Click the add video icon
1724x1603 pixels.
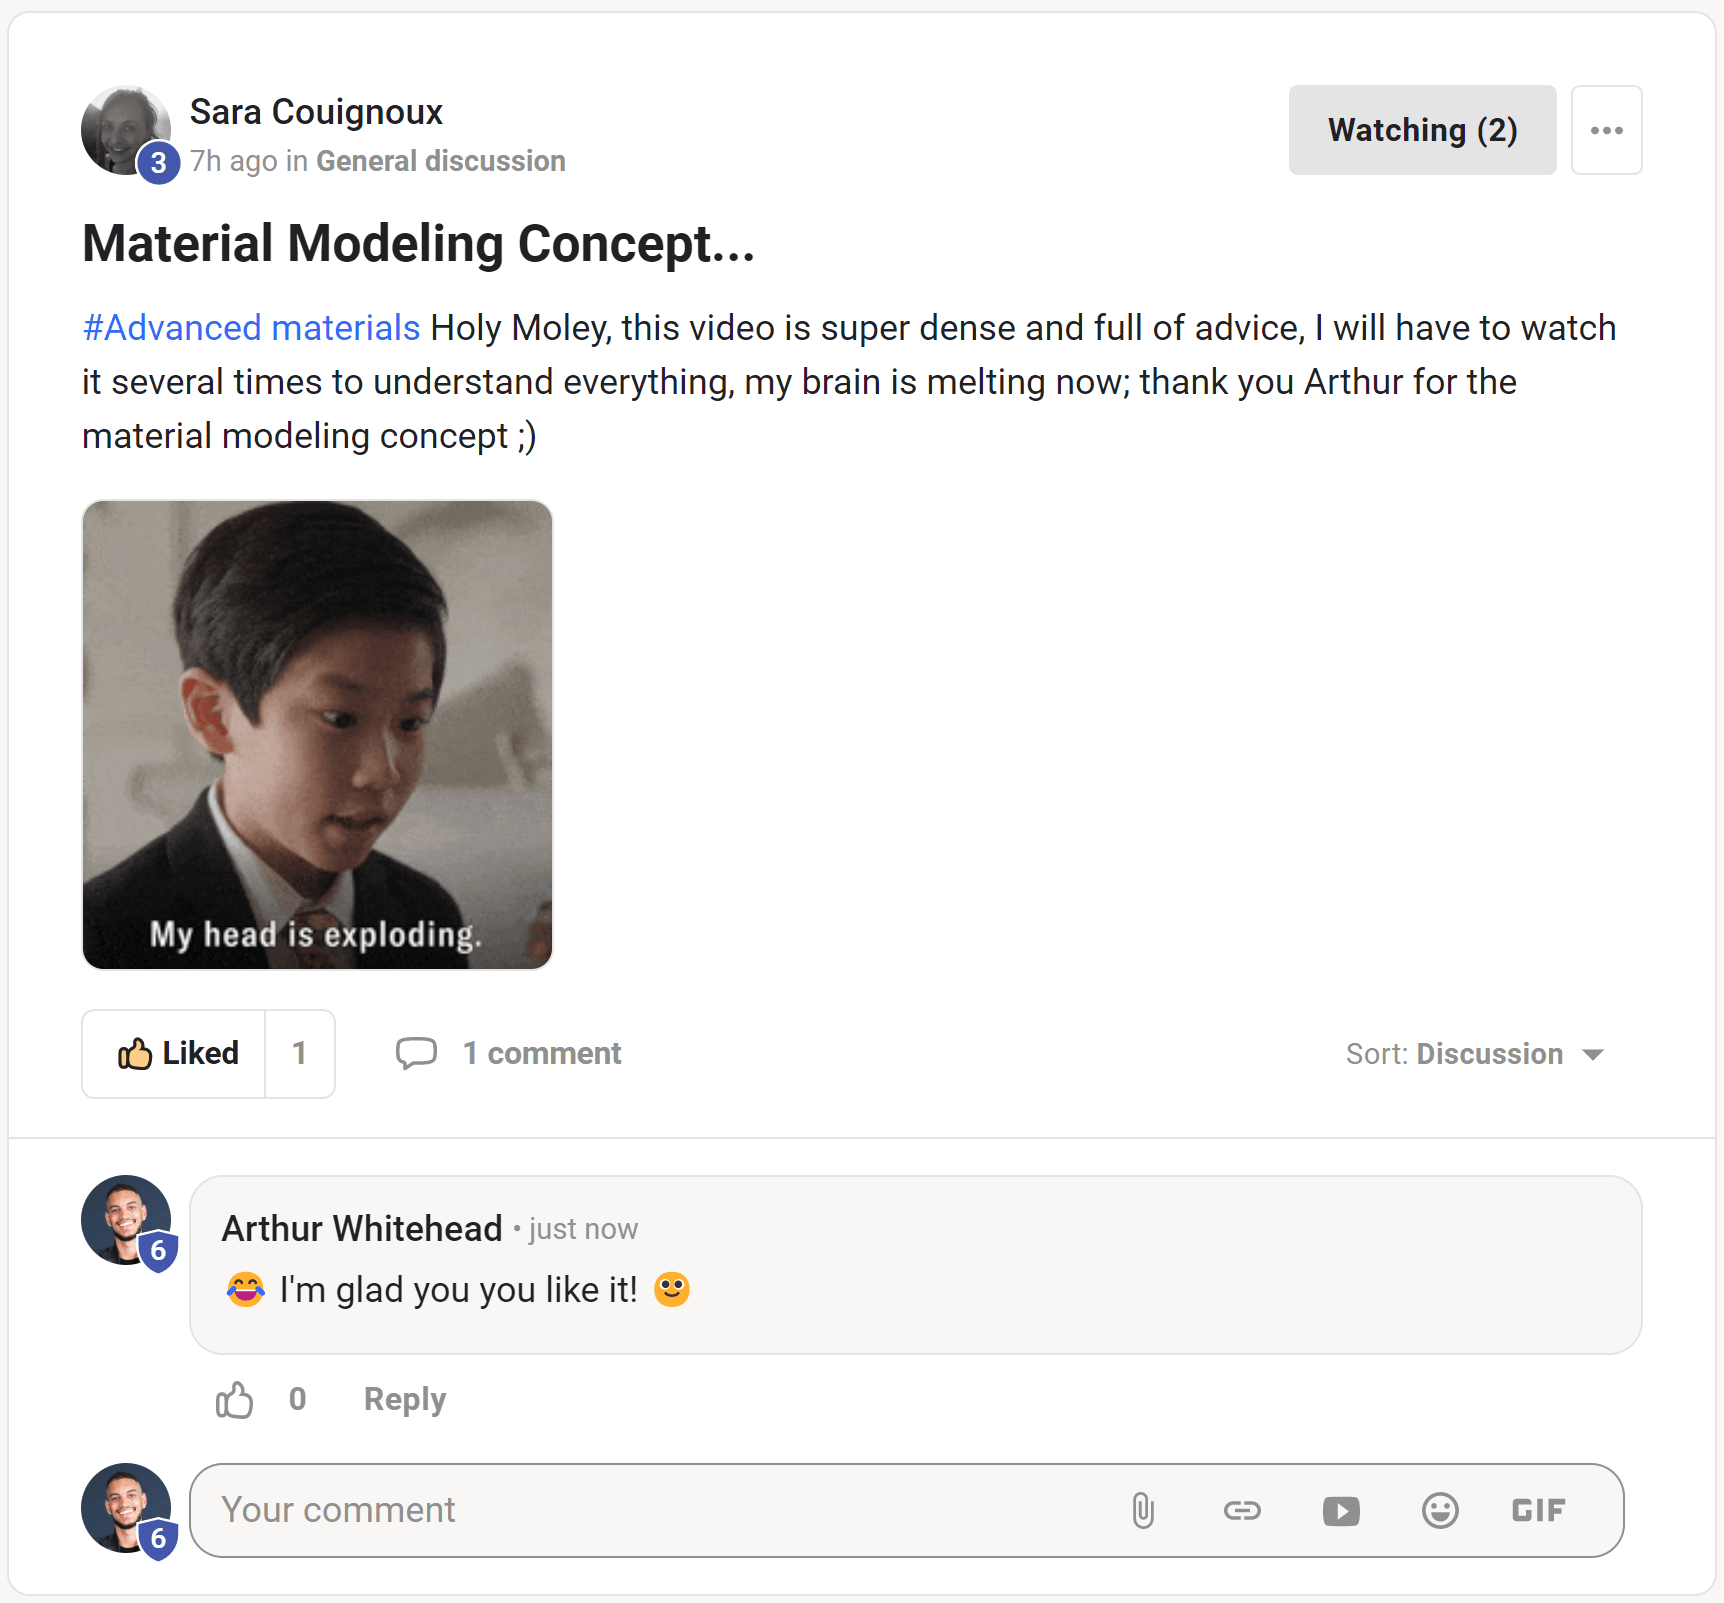click(x=1341, y=1510)
